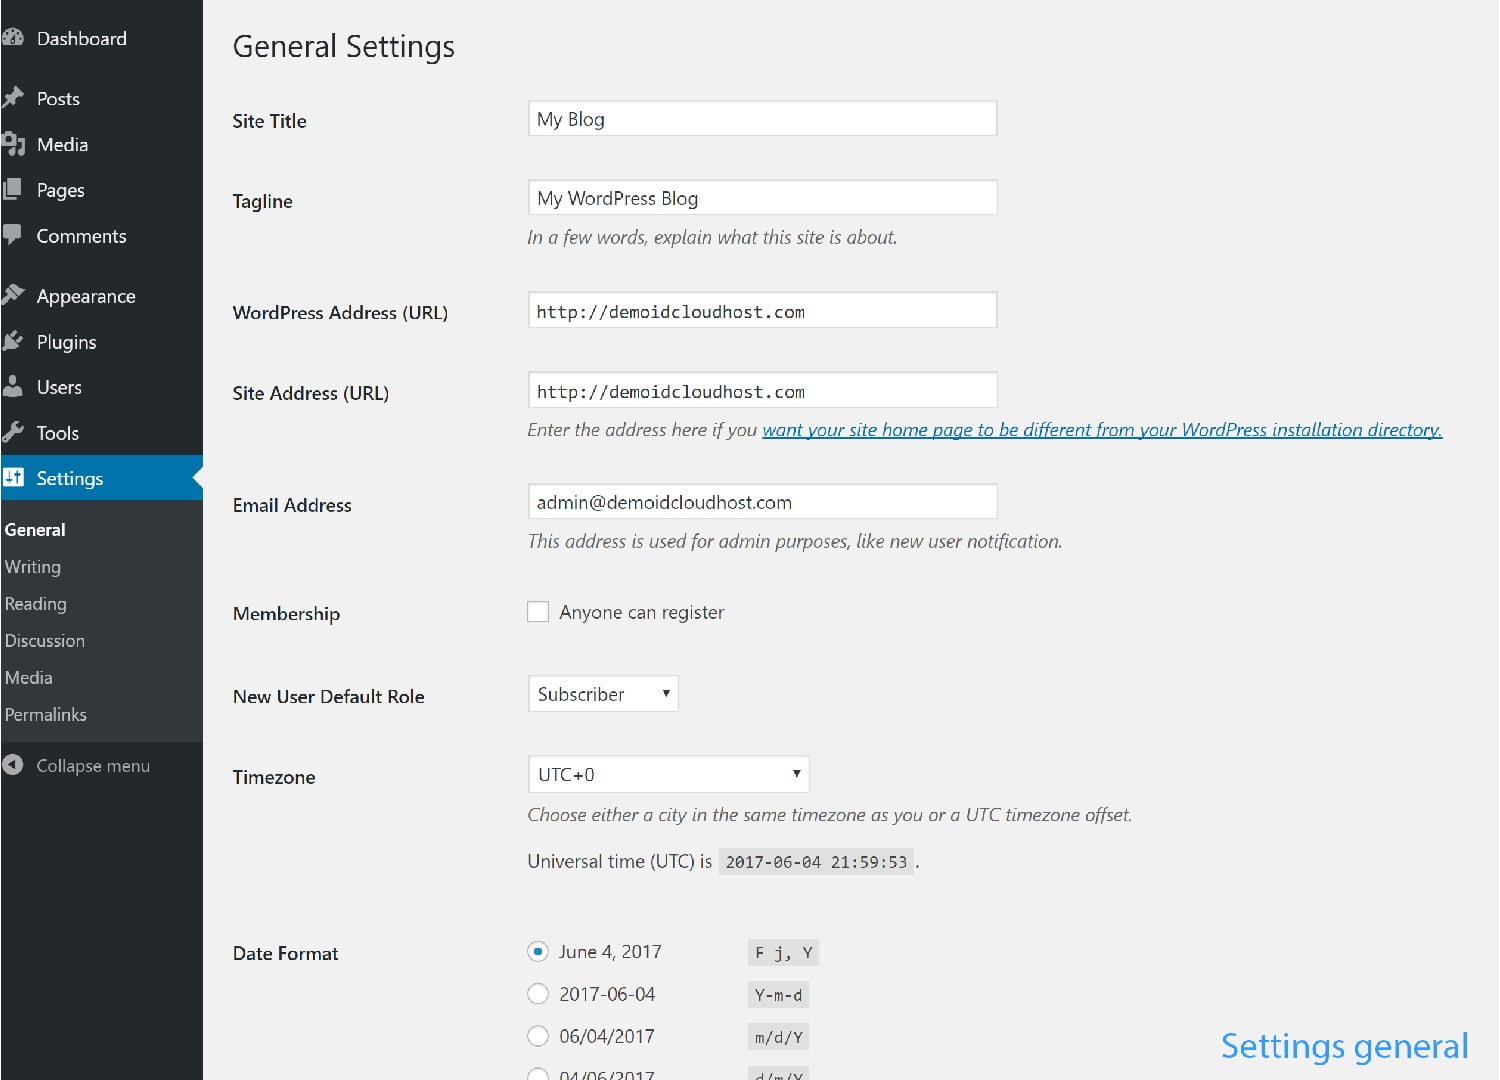Expand the Timezone UTC+0 dropdown
Viewport: 1500px width, 1080px height.
(668, 773)
